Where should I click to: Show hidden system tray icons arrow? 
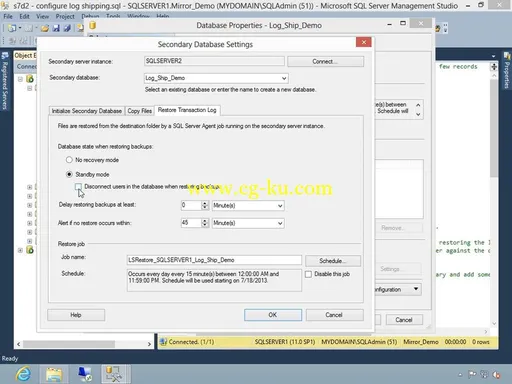460,375
